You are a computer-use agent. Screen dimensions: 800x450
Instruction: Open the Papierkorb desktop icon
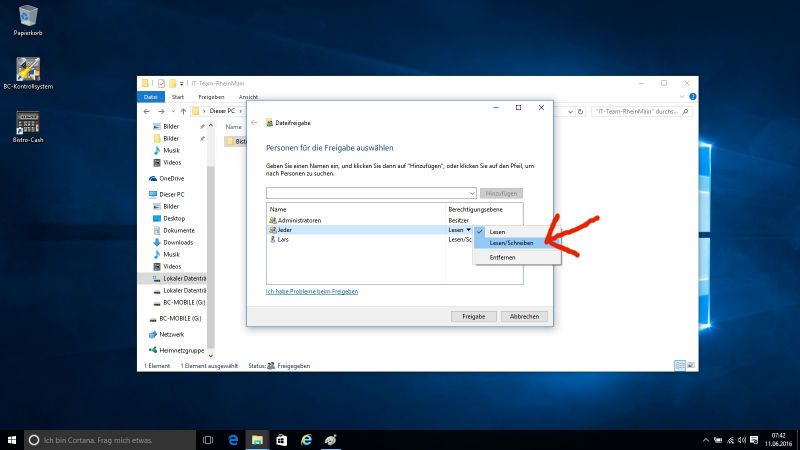click(28, 20)
